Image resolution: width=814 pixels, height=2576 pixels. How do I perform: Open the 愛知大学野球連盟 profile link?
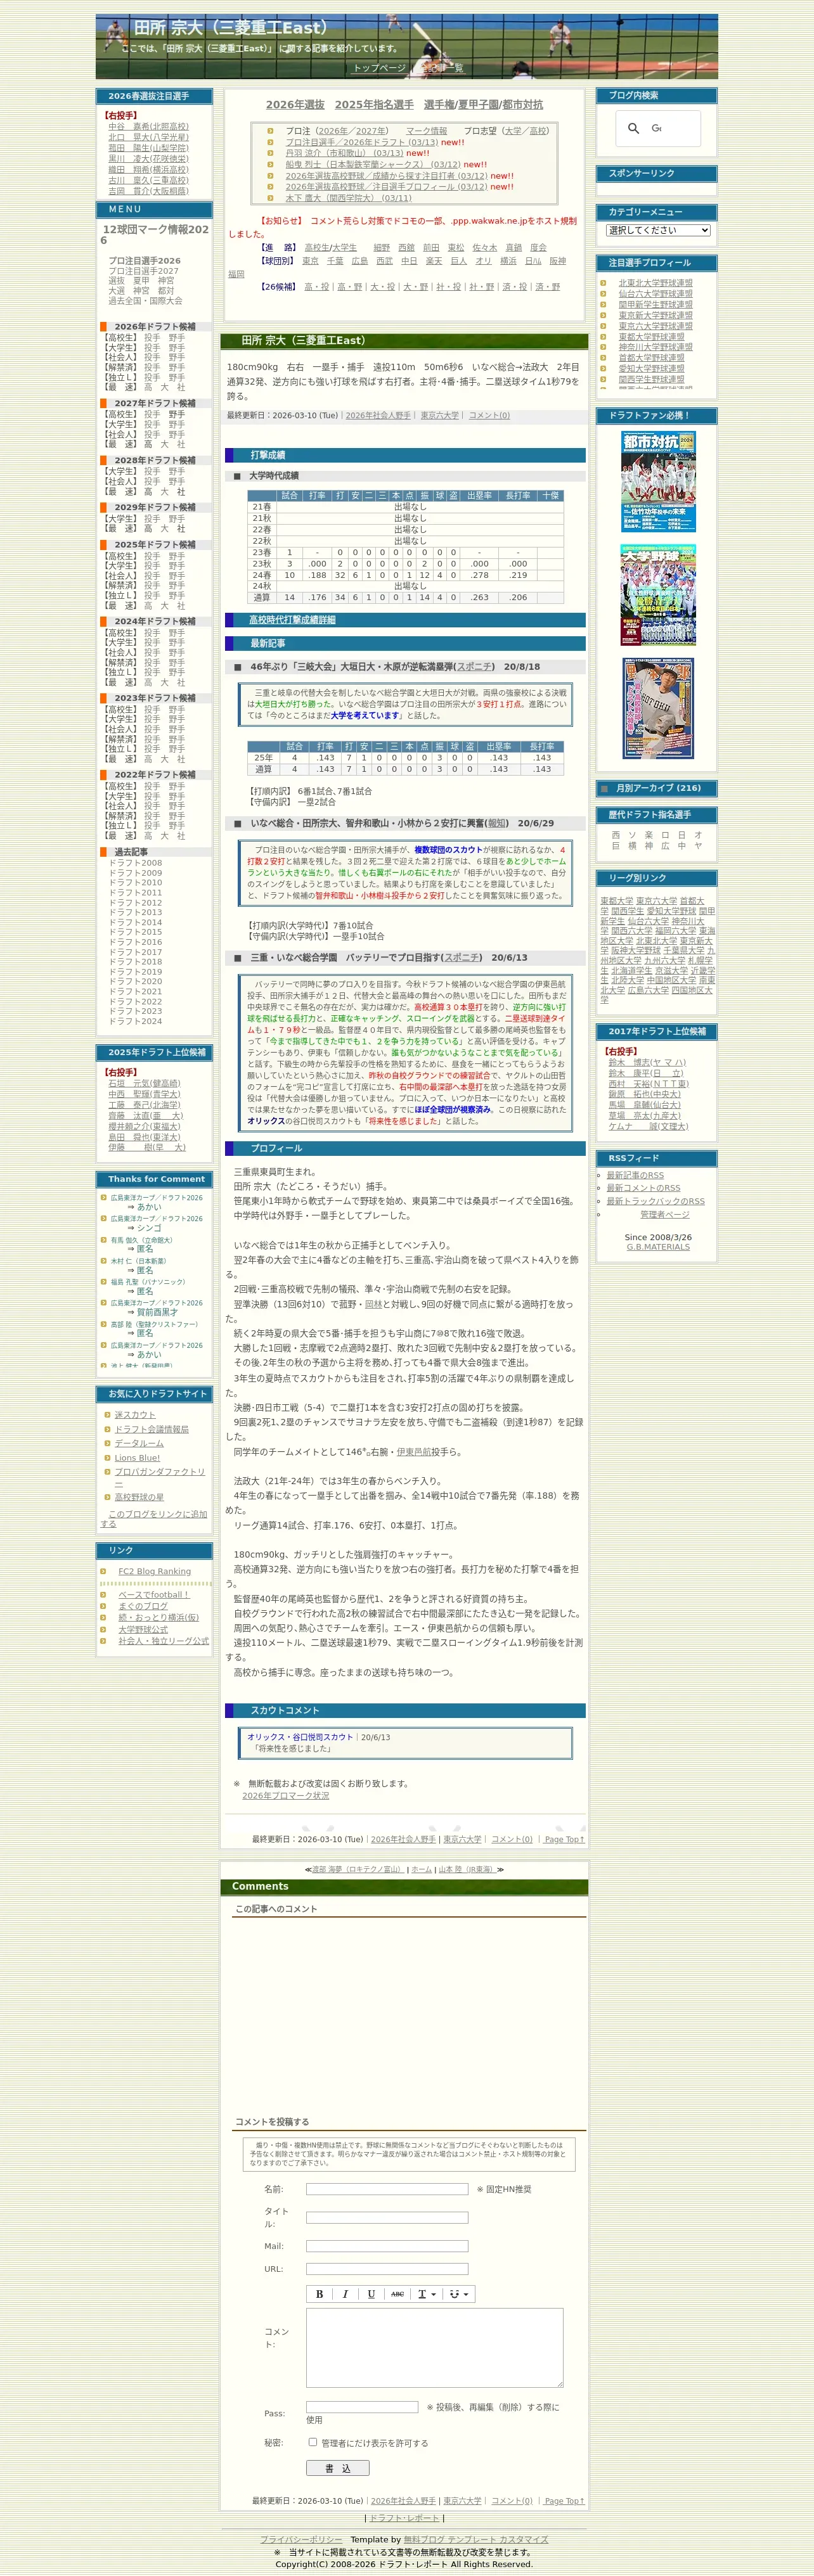651,369
